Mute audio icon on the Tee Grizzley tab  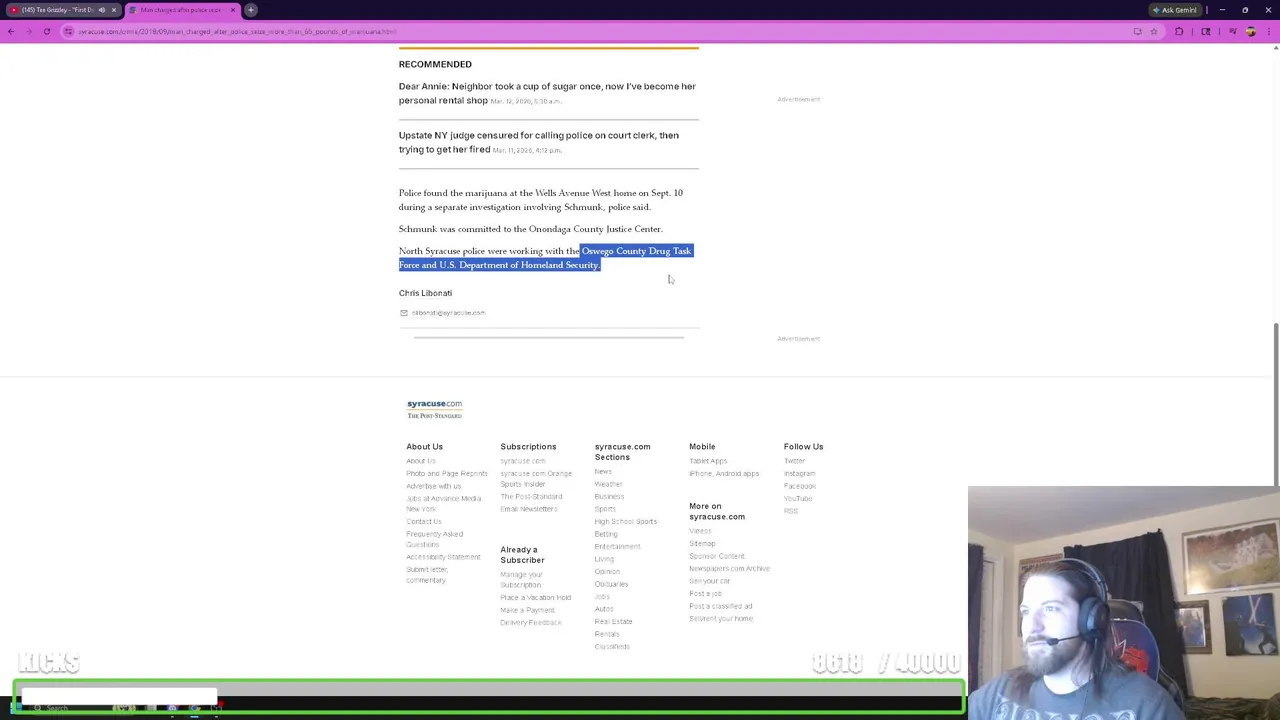101,10
